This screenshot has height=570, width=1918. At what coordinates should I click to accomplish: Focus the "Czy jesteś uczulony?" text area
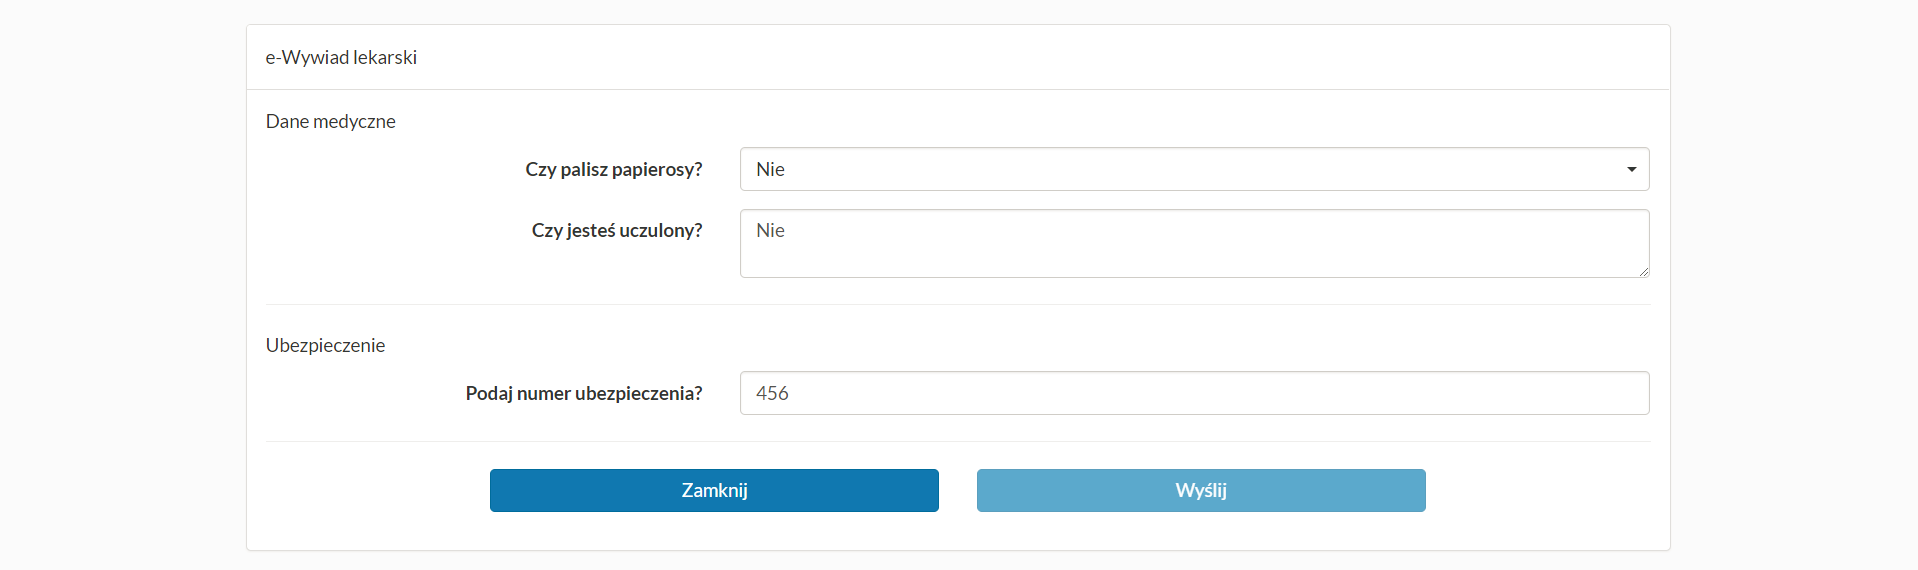coord(1194,252)
